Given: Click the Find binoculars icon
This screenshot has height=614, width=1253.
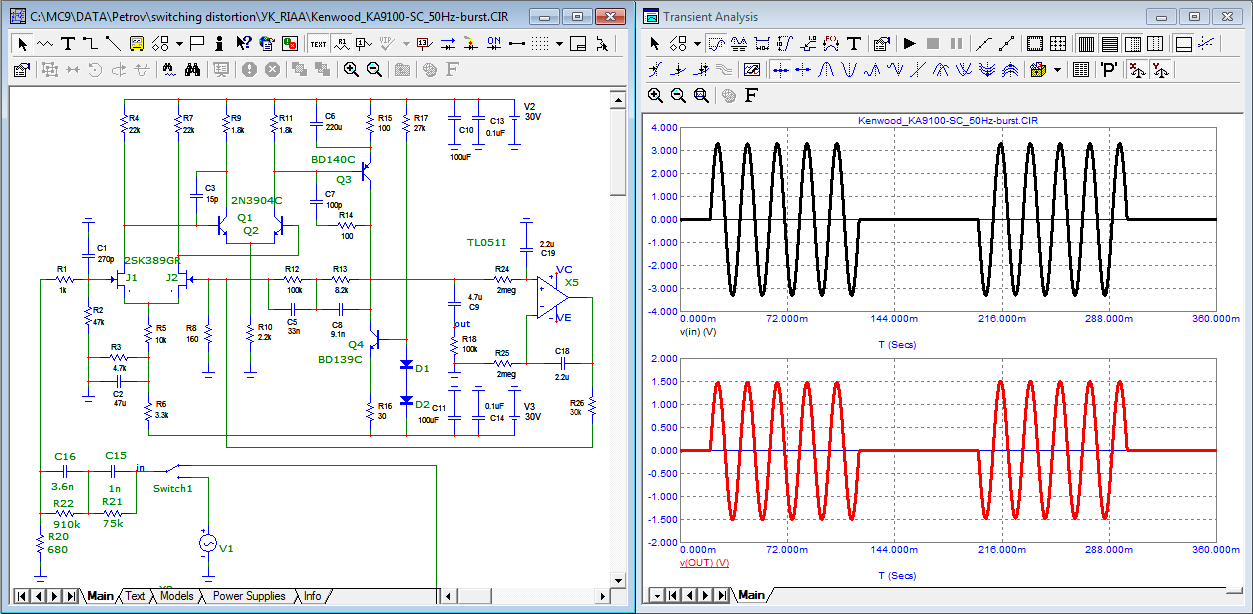Looking at the screenshot, I should (193, 70).
